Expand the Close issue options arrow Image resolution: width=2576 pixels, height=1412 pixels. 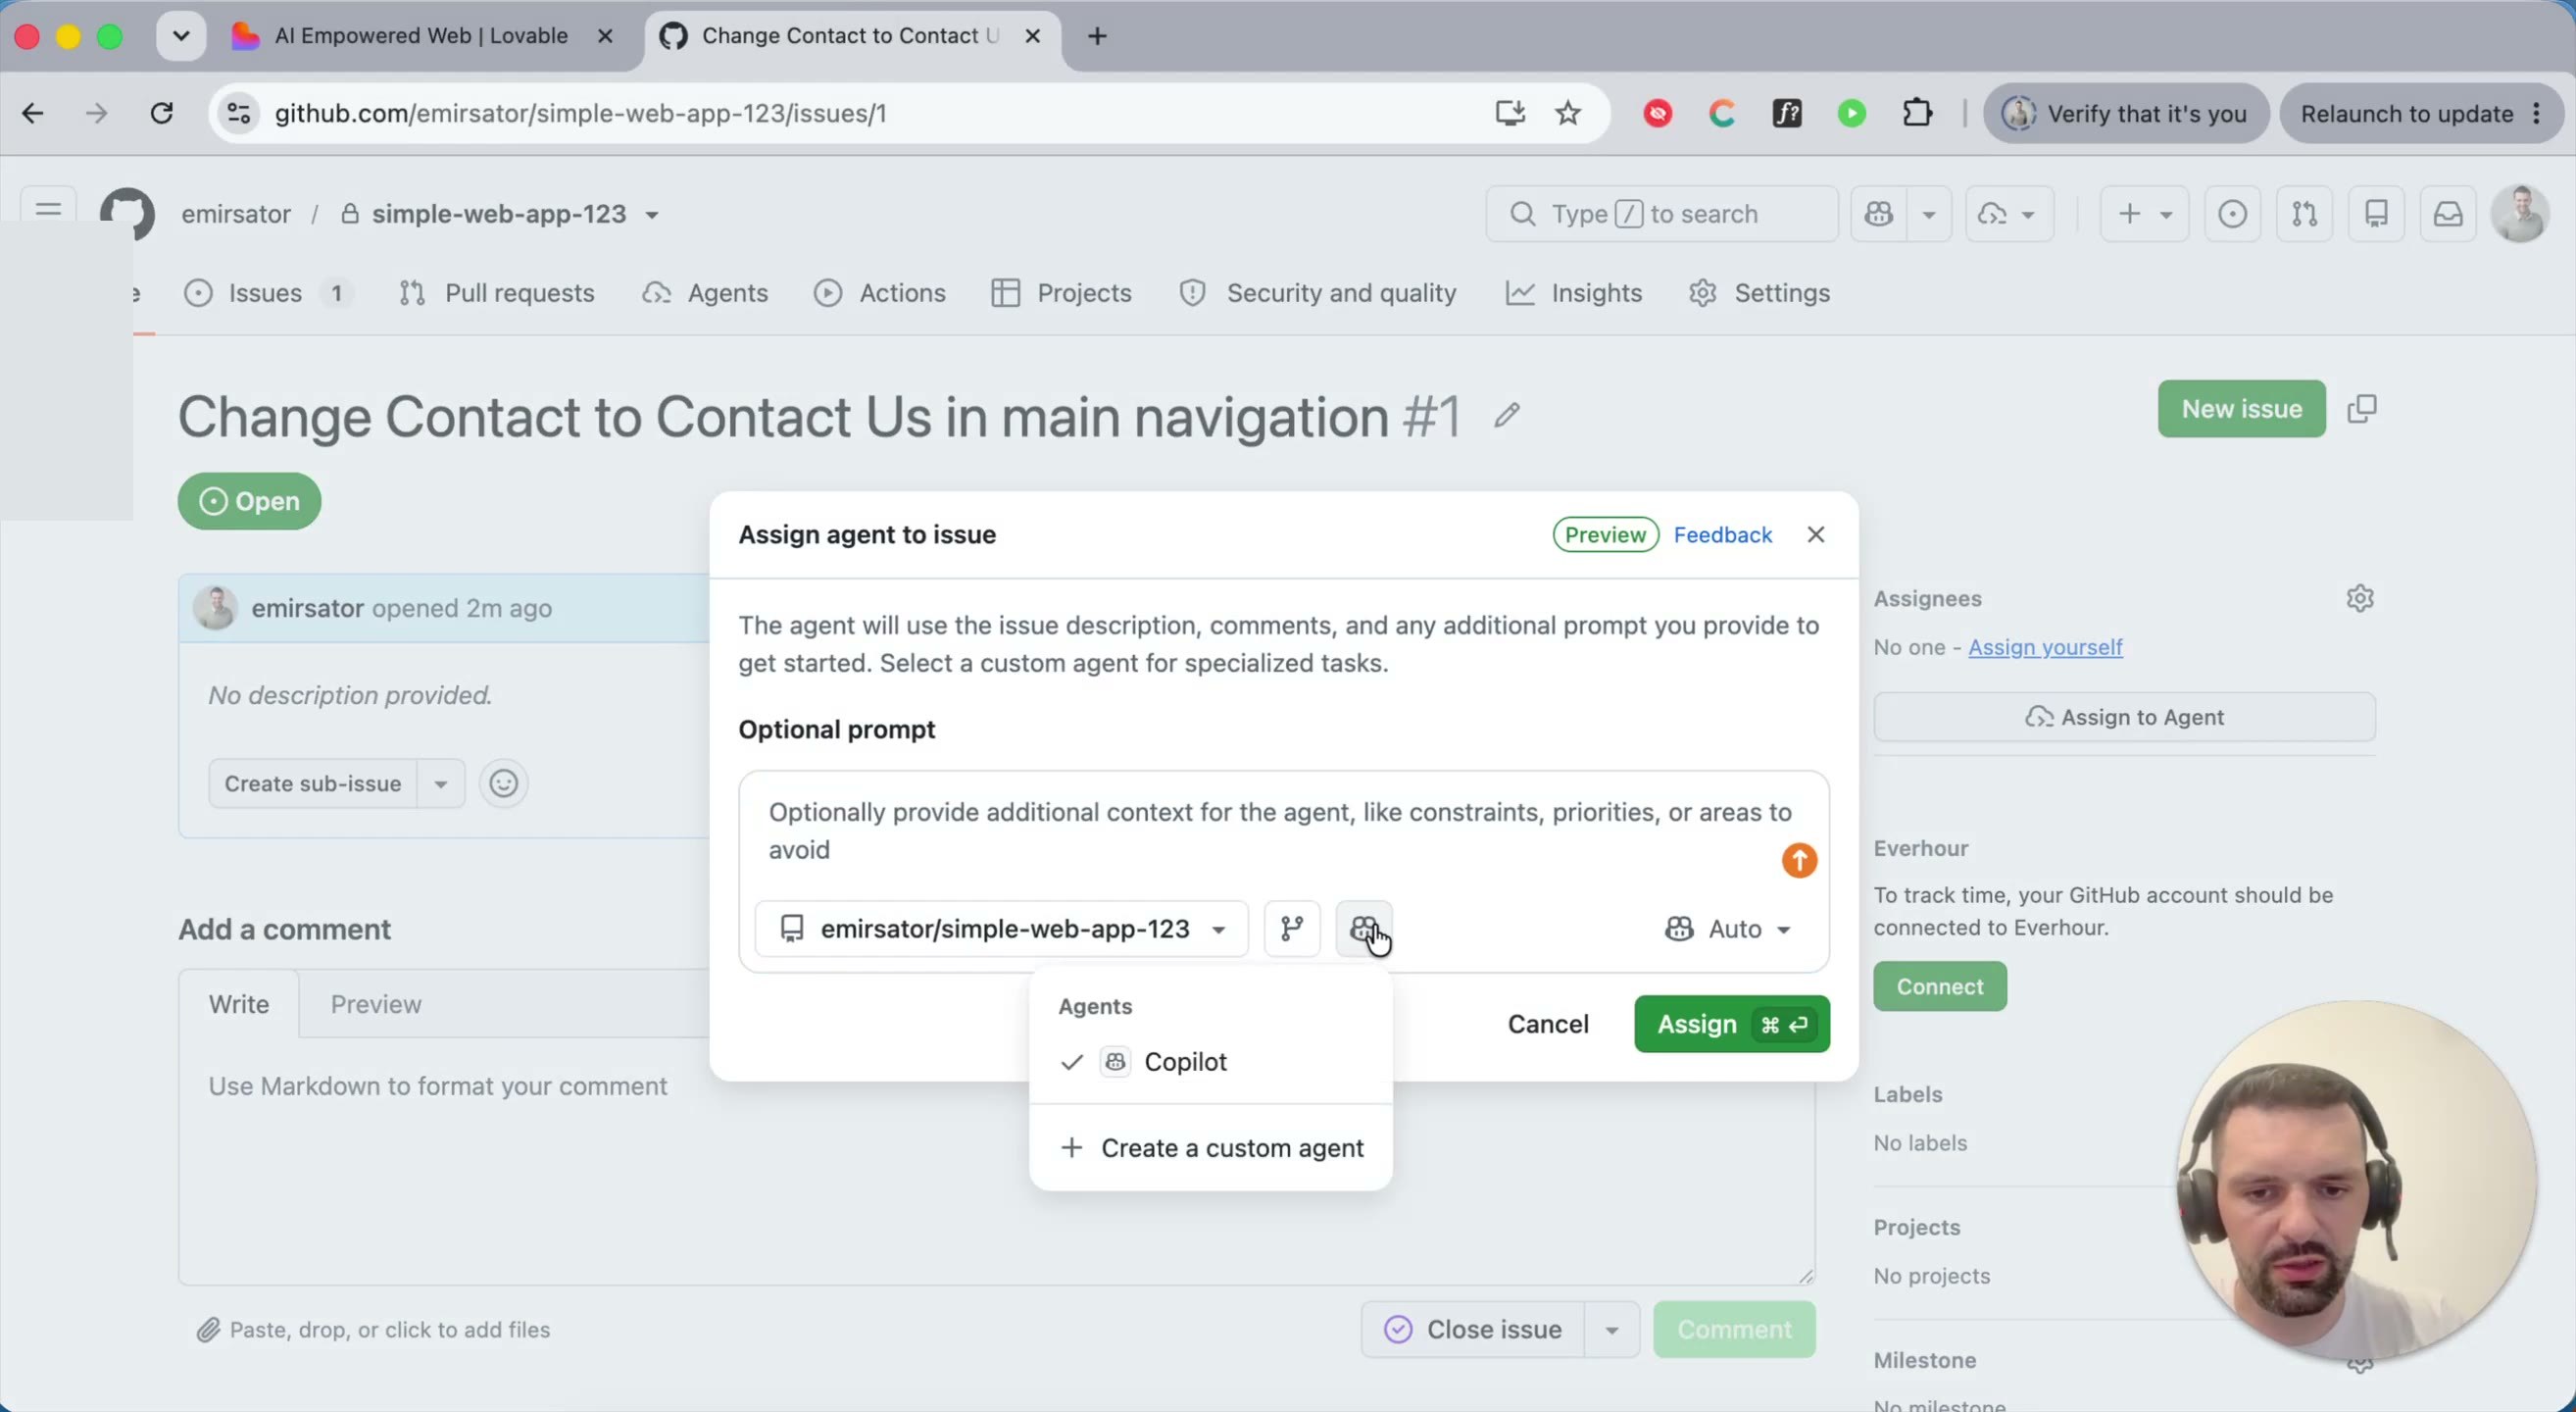(x=1612, y=1330)
